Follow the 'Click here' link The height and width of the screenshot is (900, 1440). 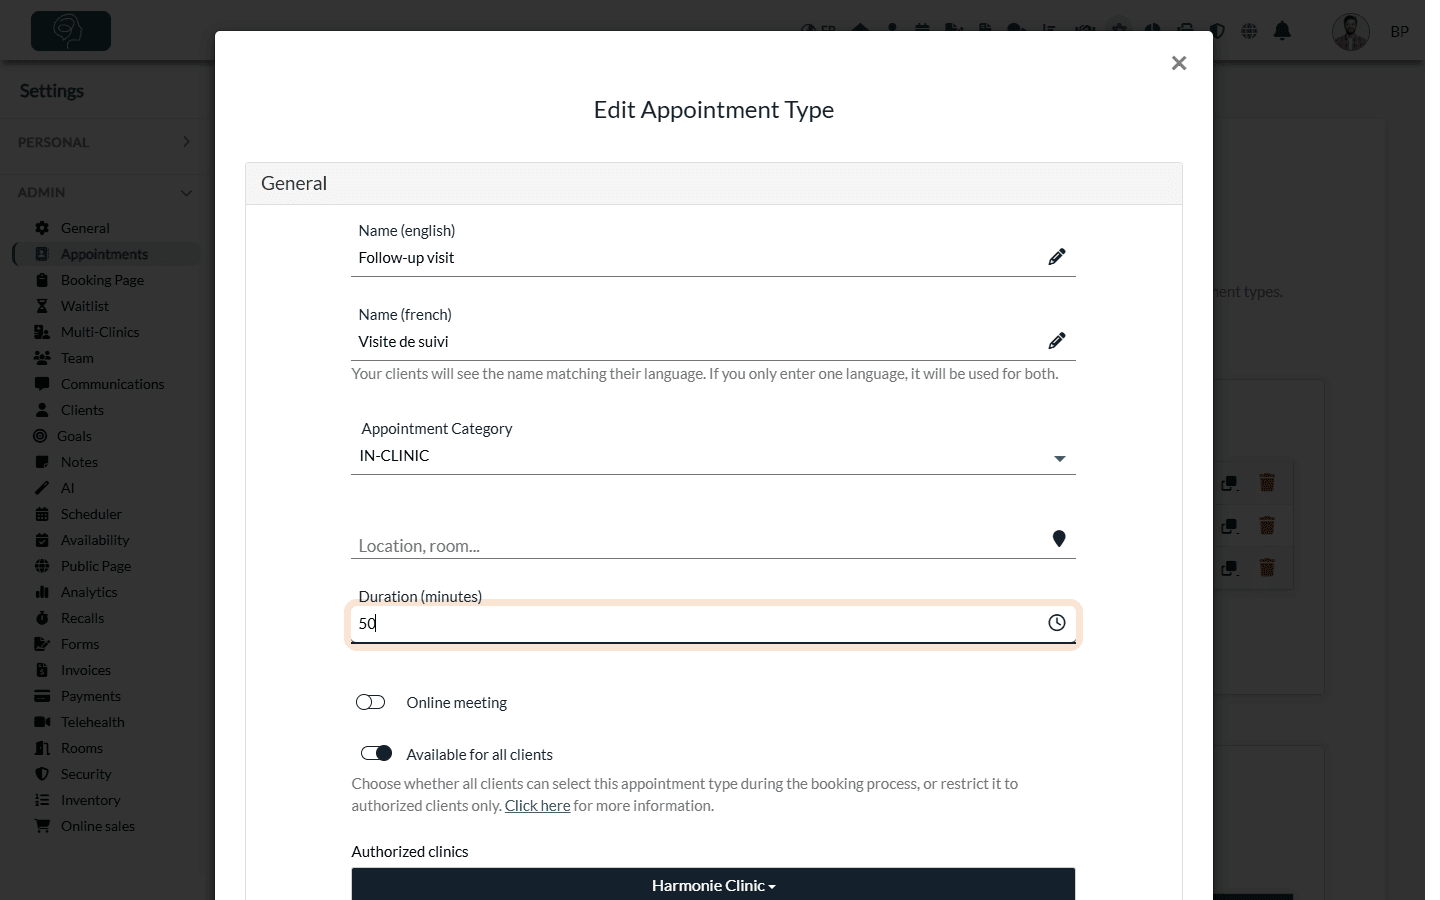click(537, 806)
